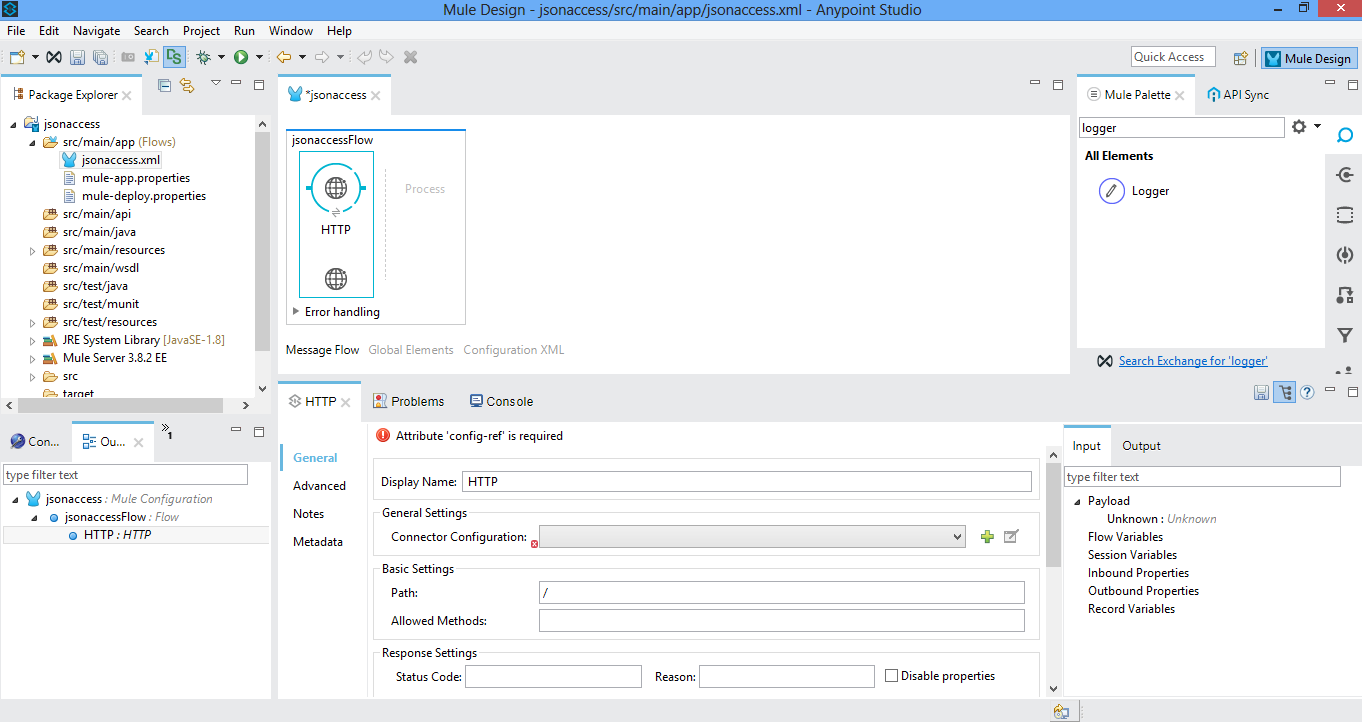Select the Logger element in the palette

point(1134,191)
